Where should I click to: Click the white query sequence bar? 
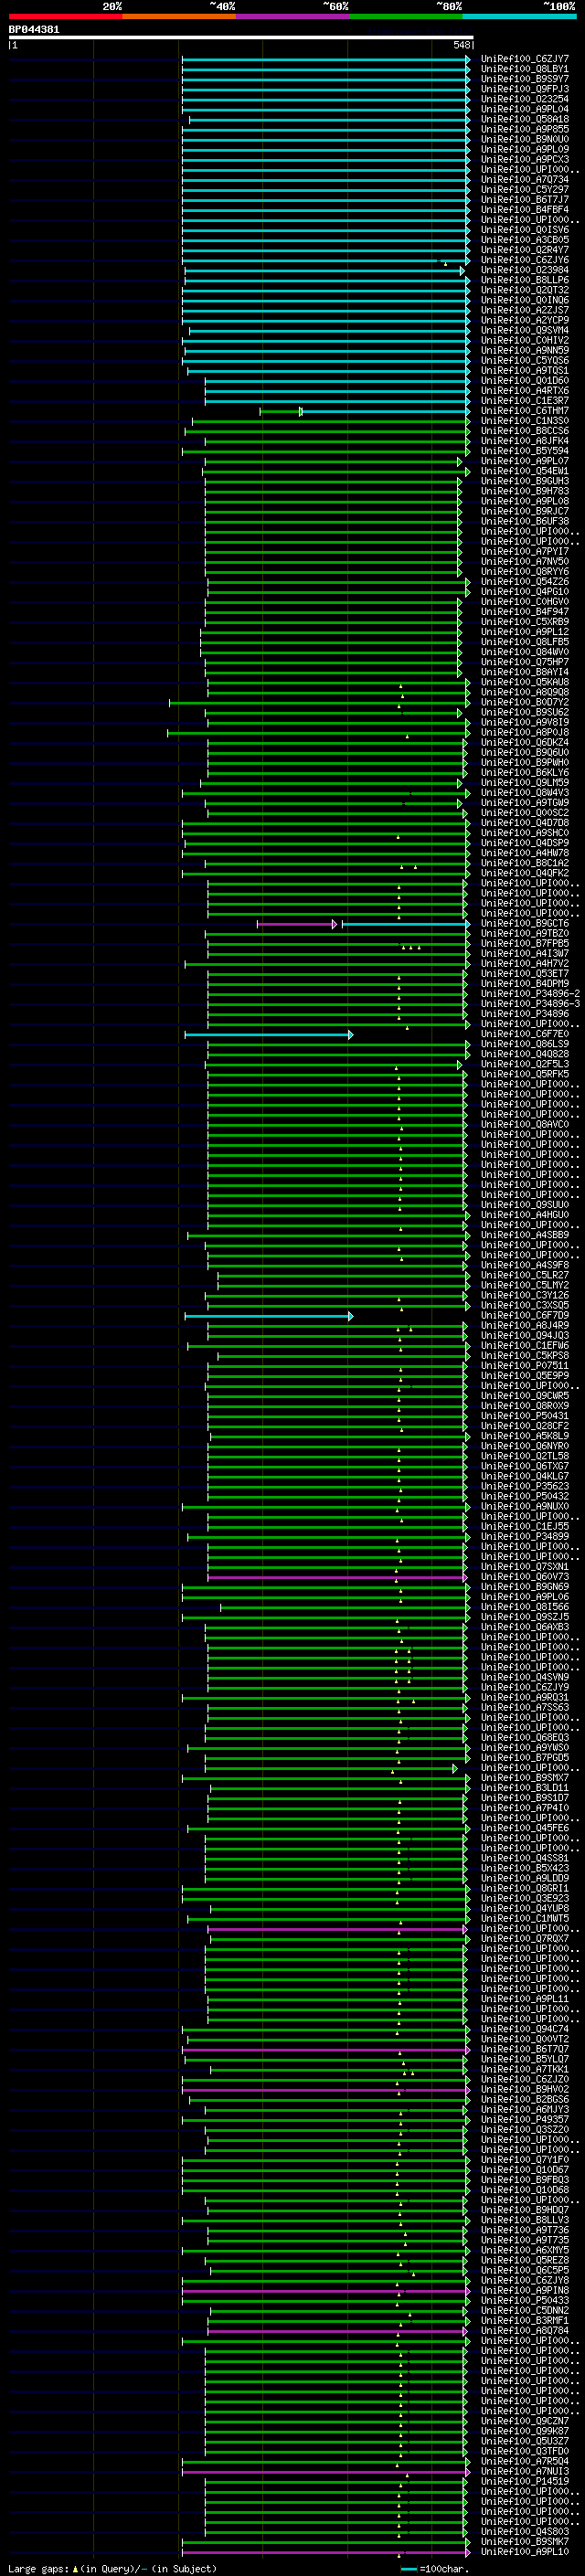point(241,38)
